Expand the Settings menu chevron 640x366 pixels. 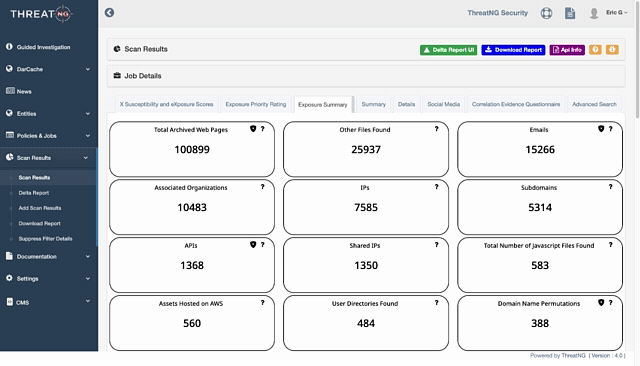88,278
